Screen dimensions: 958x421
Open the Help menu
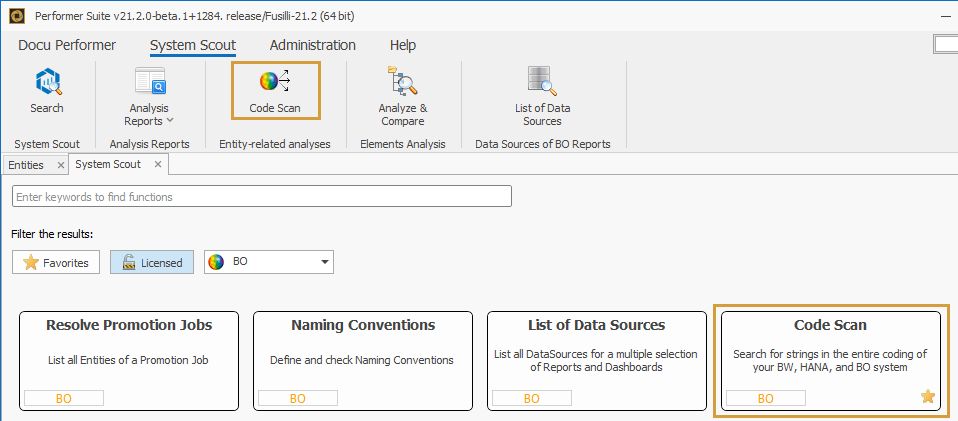[402, 45]
